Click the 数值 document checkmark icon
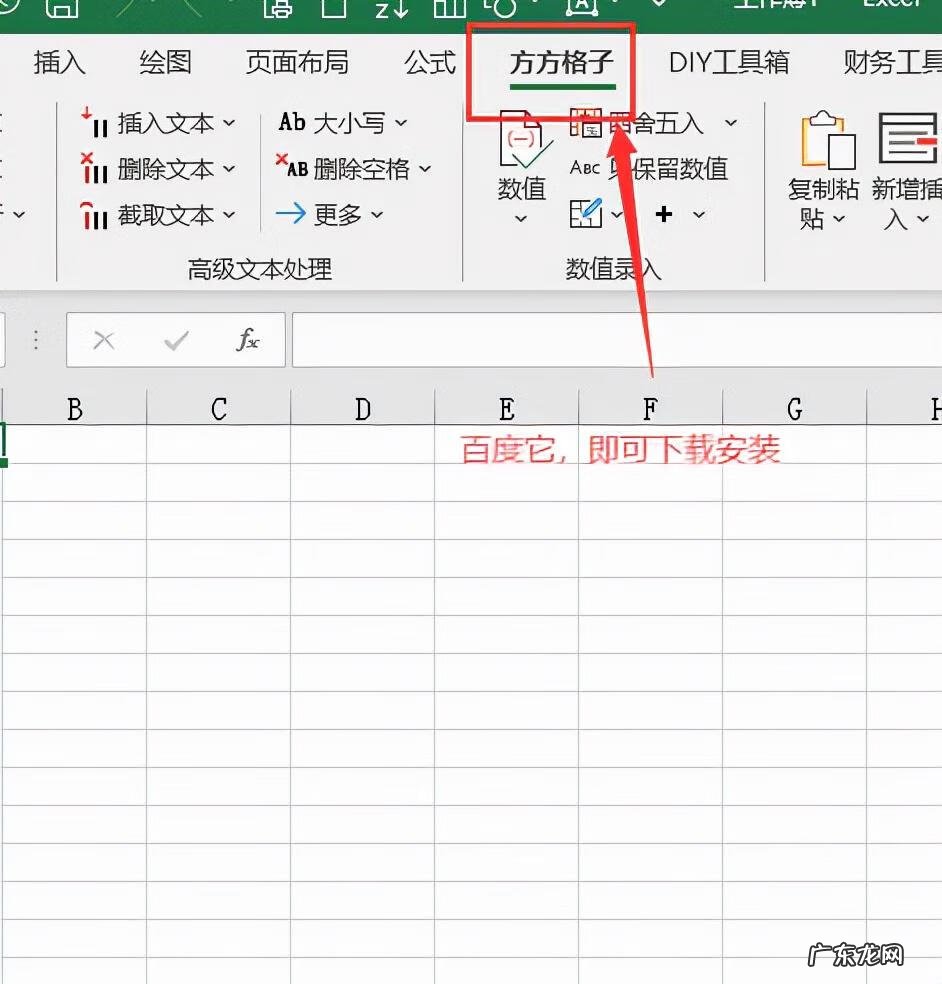The height and width of the screenshot is (984, 942). pos(524,140)
